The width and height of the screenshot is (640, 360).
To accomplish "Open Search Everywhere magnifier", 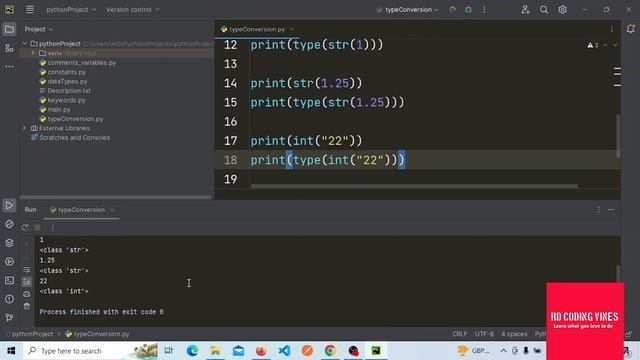I will 544,9.
